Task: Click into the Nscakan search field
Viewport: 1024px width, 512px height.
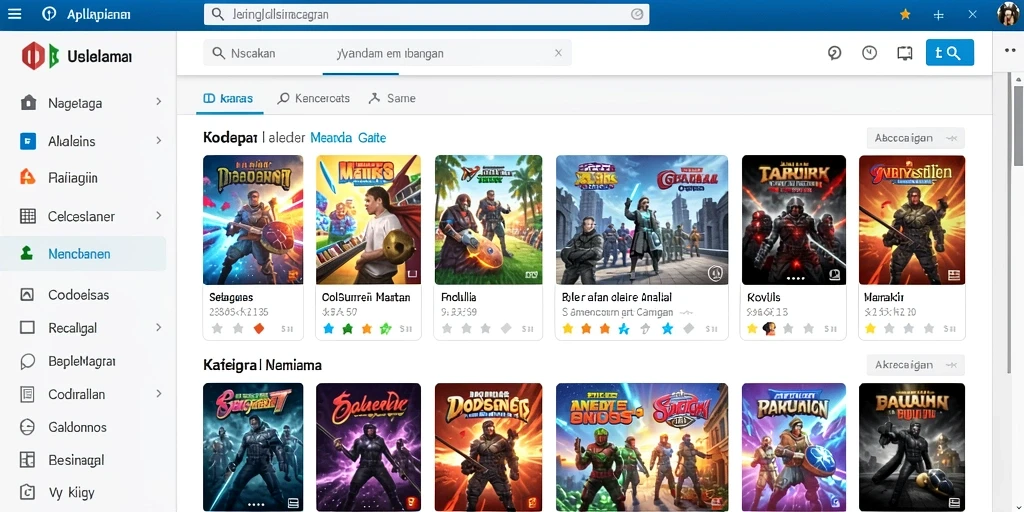Action: pyautogui.click(x=387, y=53)
